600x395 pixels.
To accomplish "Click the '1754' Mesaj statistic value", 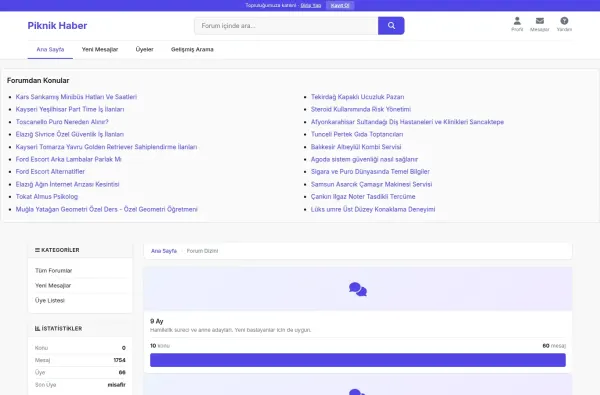I will coord(119,360).
